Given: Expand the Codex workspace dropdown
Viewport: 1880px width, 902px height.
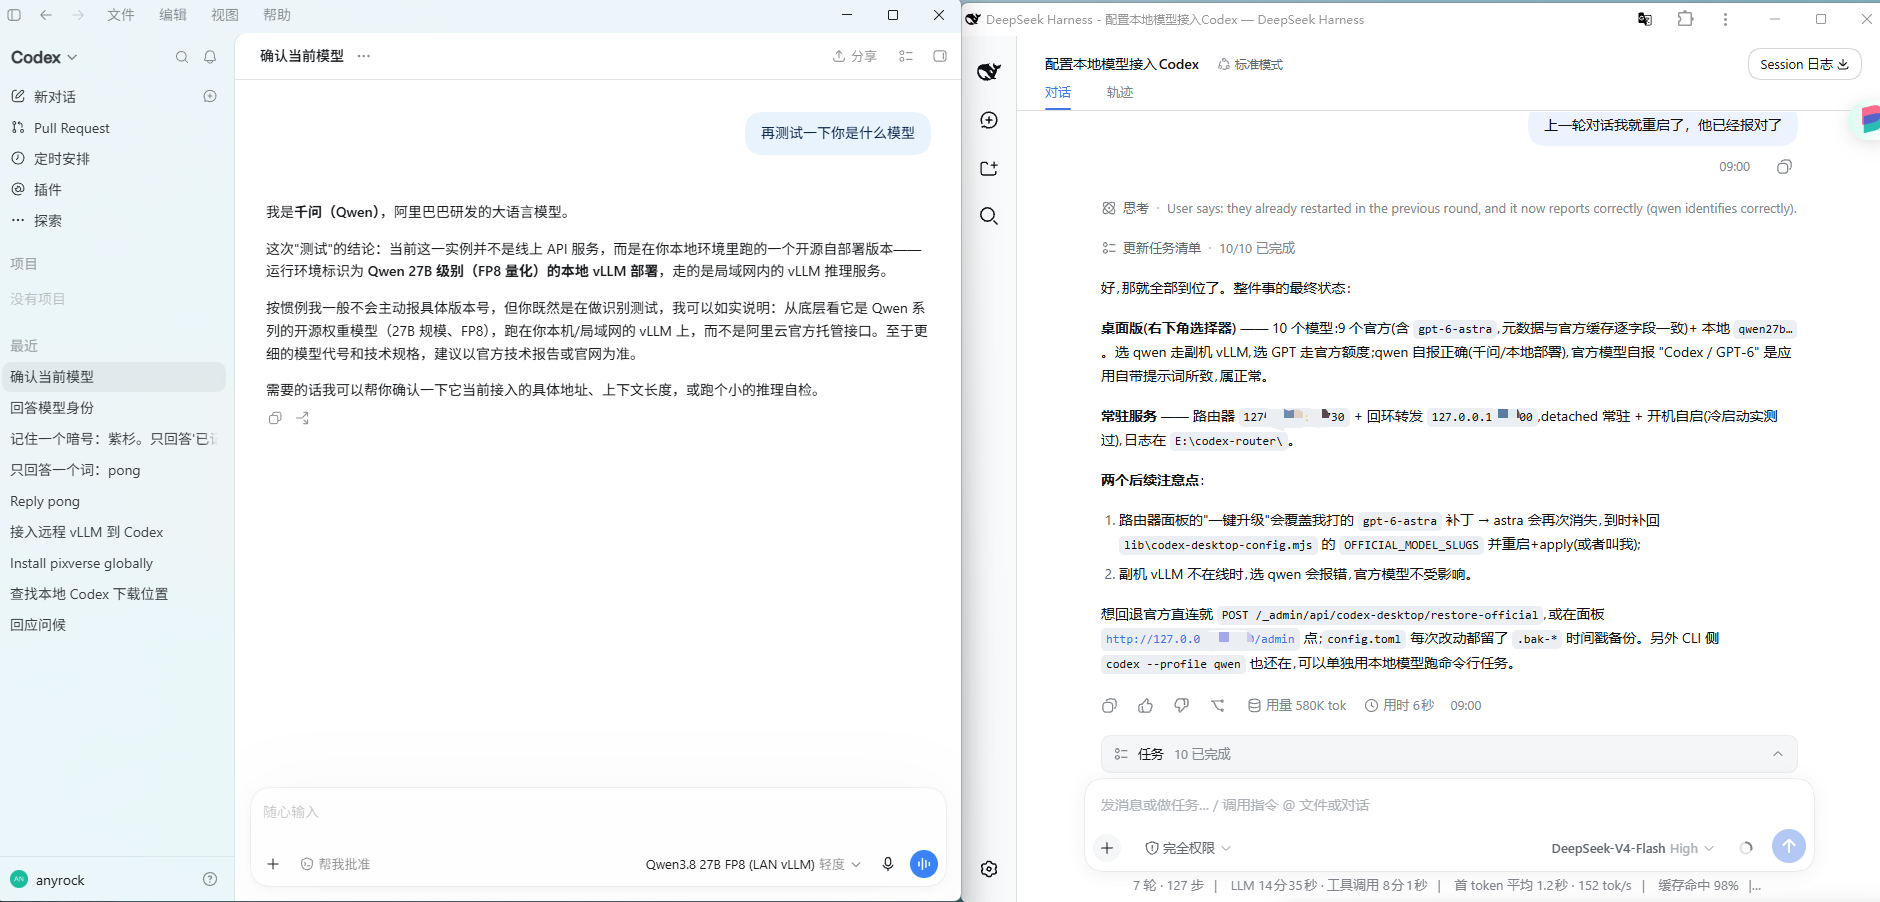Looking at the screenshot, I should coord(44,57).
